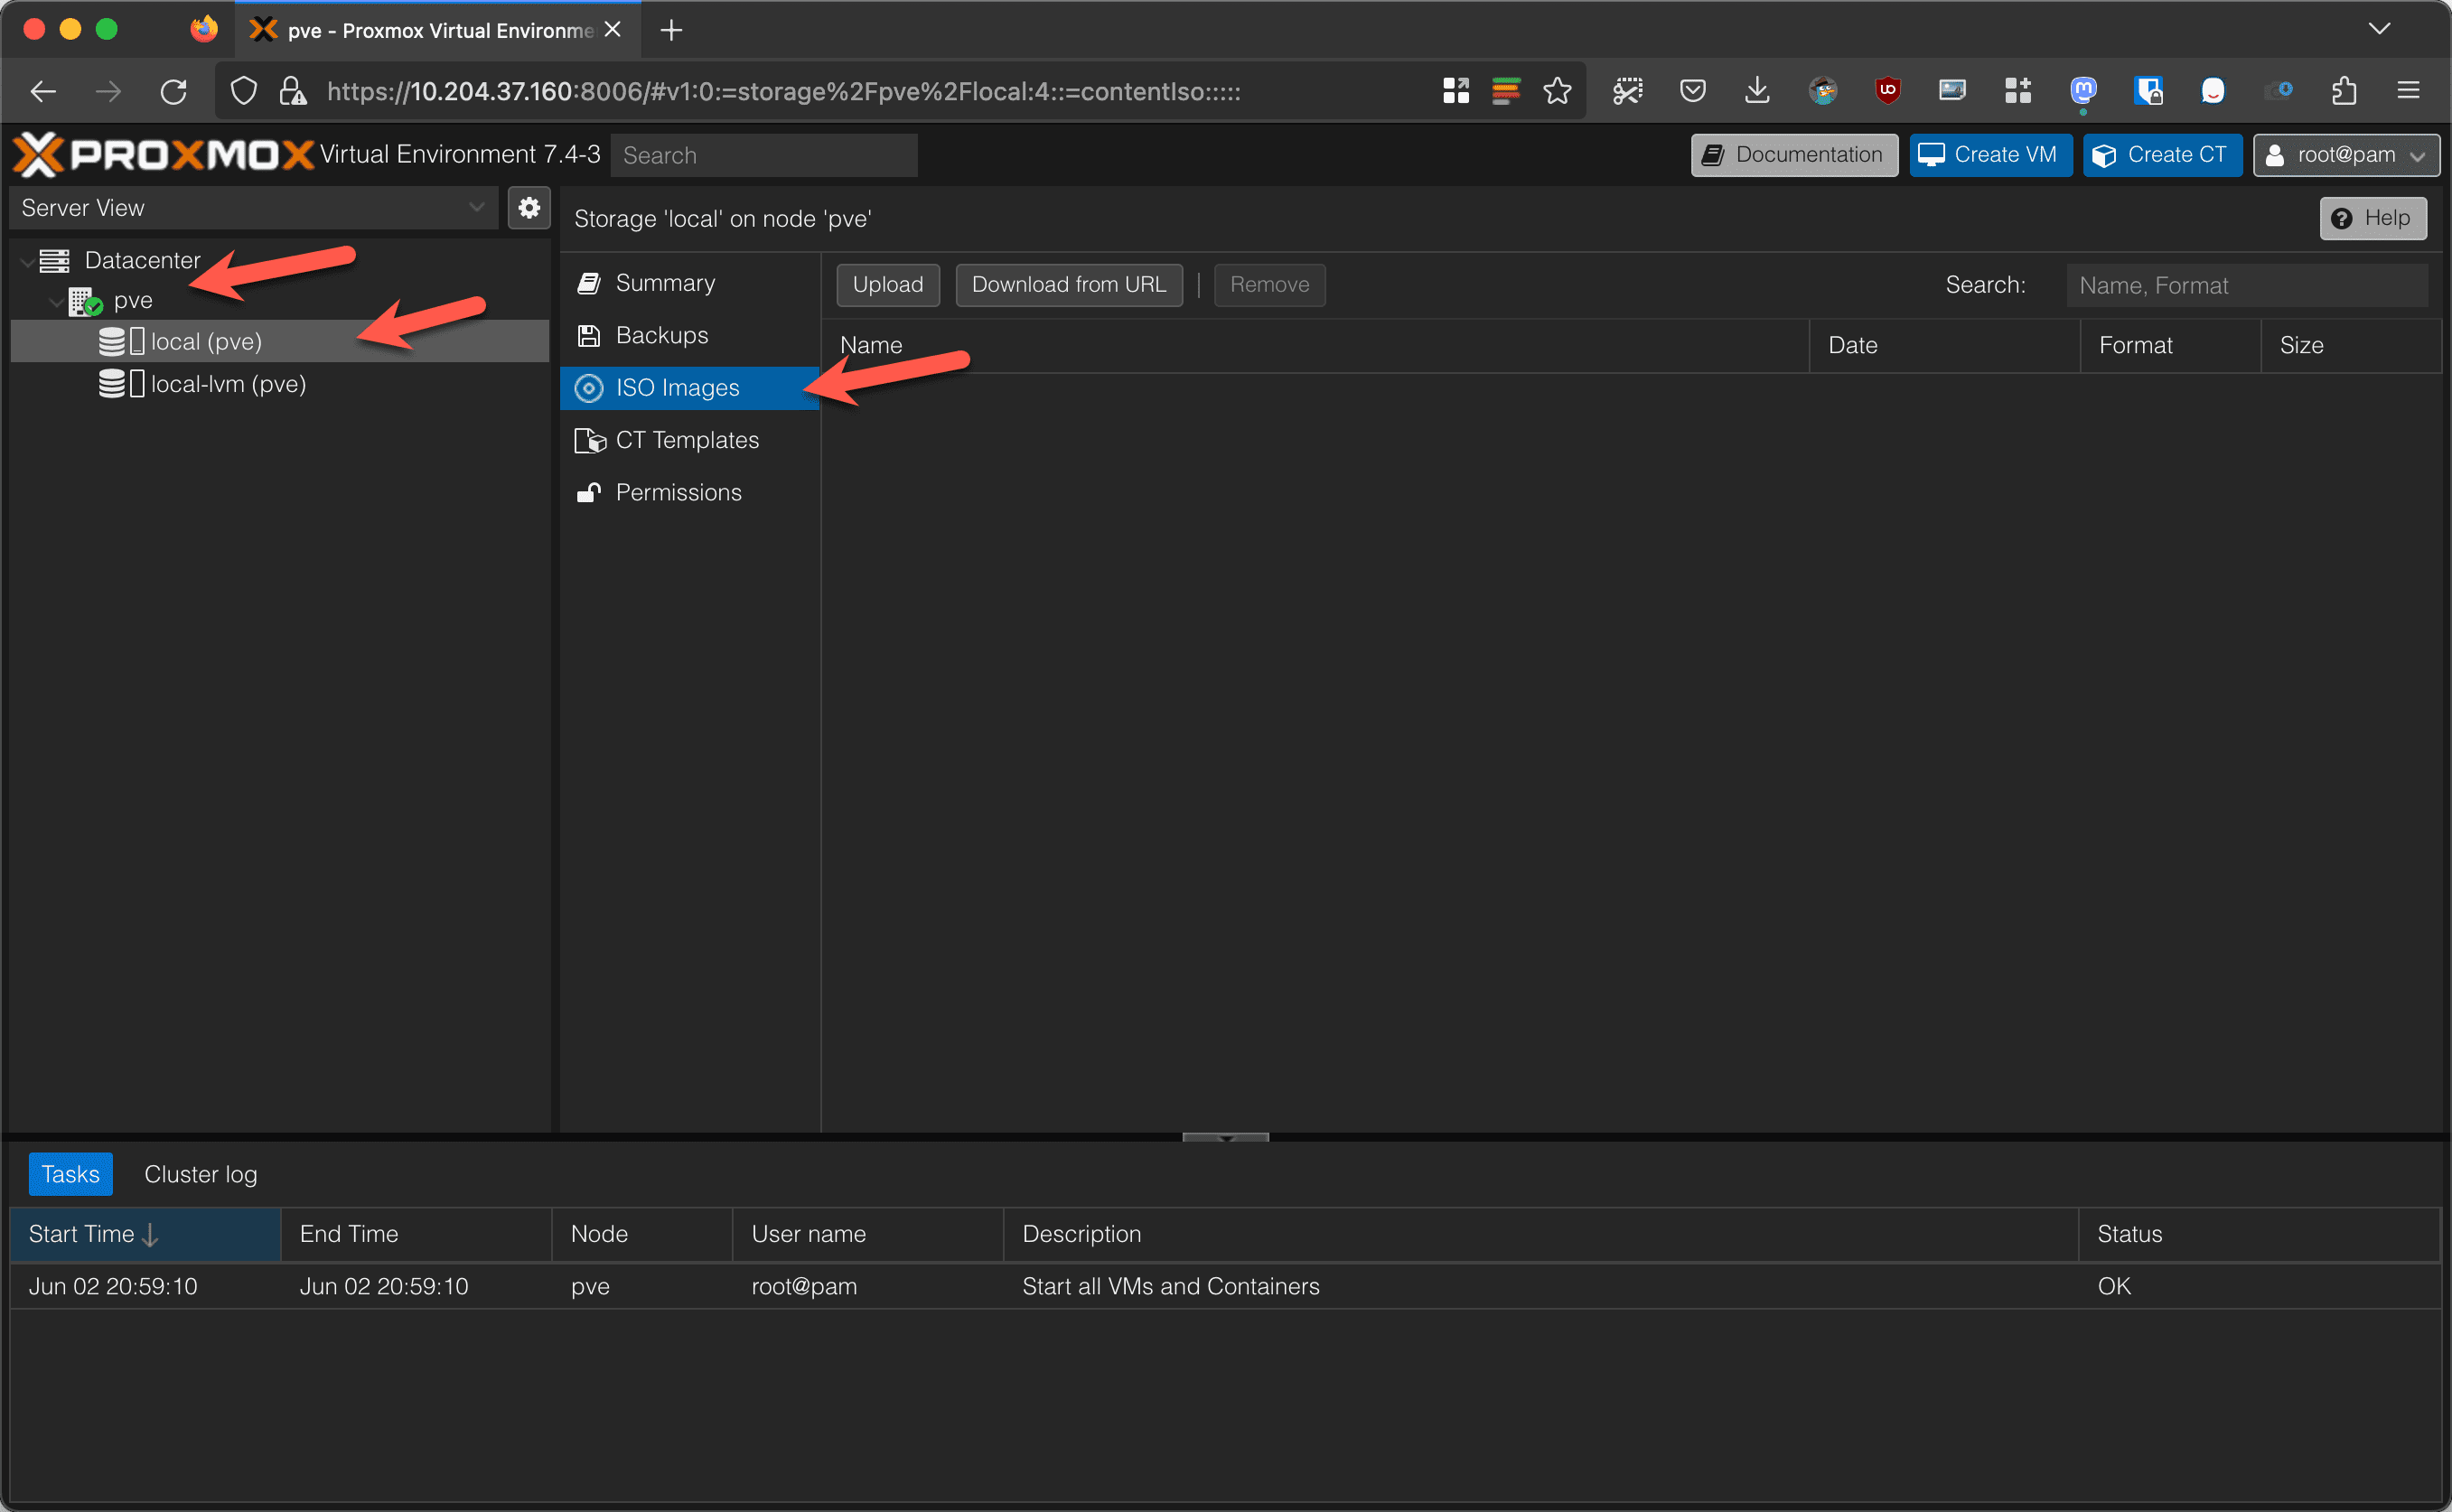Screen dimensions: 2452x1512
Task: Click the connection lock warning icon
Action: (x=292, y=92)
